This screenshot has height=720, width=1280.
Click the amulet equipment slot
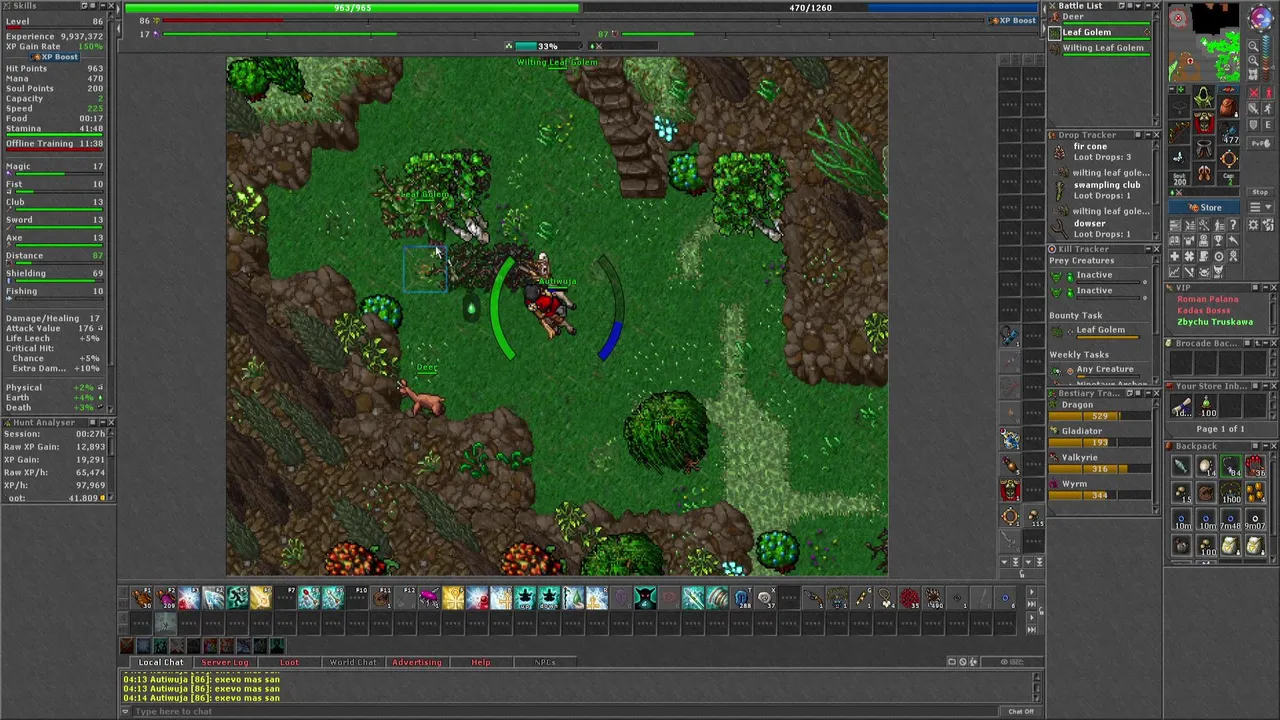[x=1179, y=107]
